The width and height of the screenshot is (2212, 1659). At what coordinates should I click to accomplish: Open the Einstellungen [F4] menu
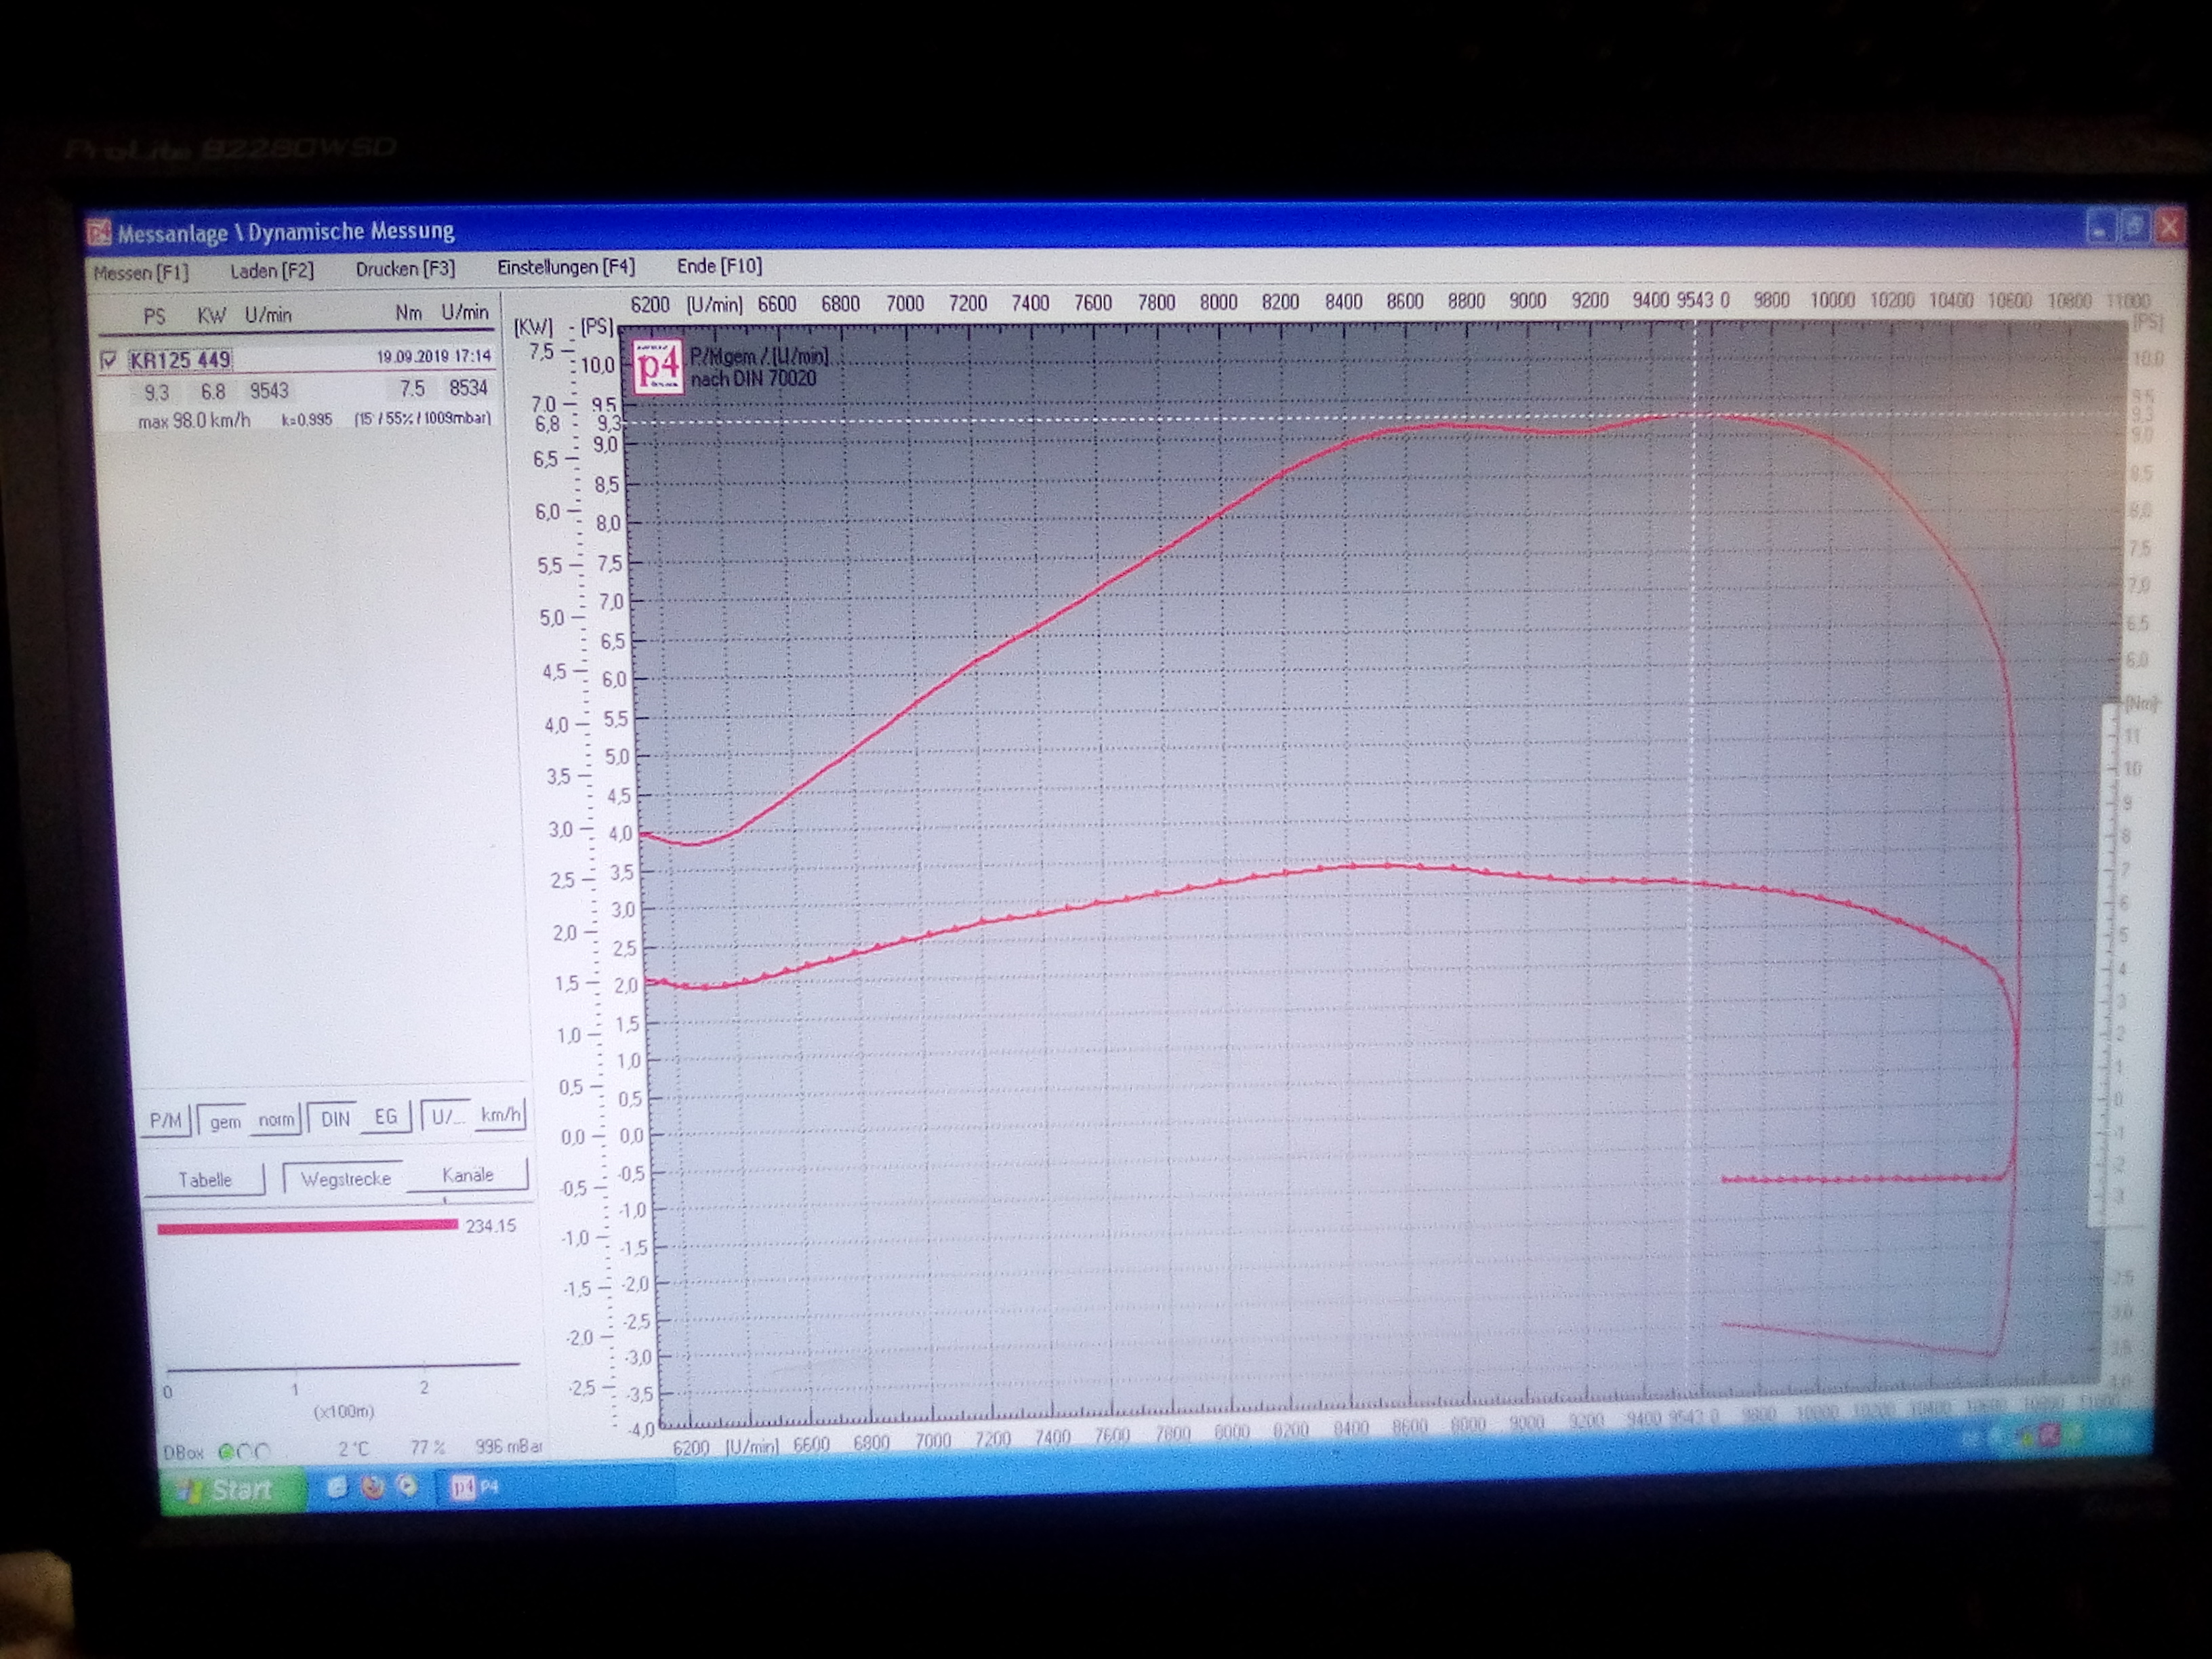(x=566, y=267)
